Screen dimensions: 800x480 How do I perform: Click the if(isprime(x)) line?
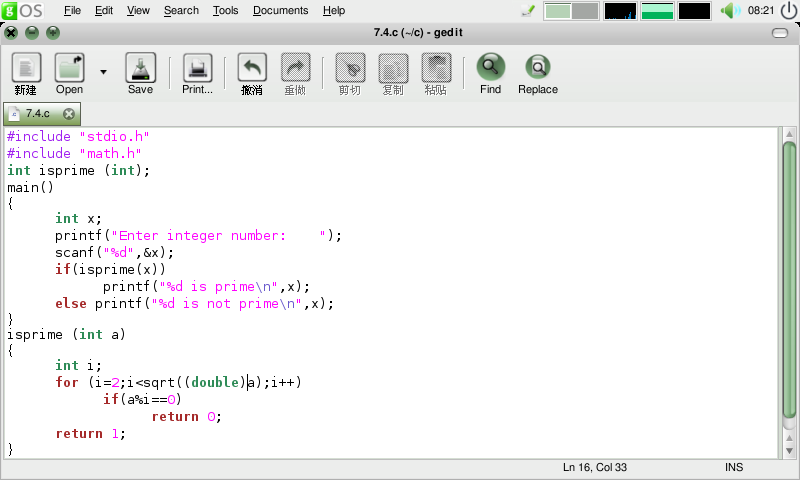[110, 269]
